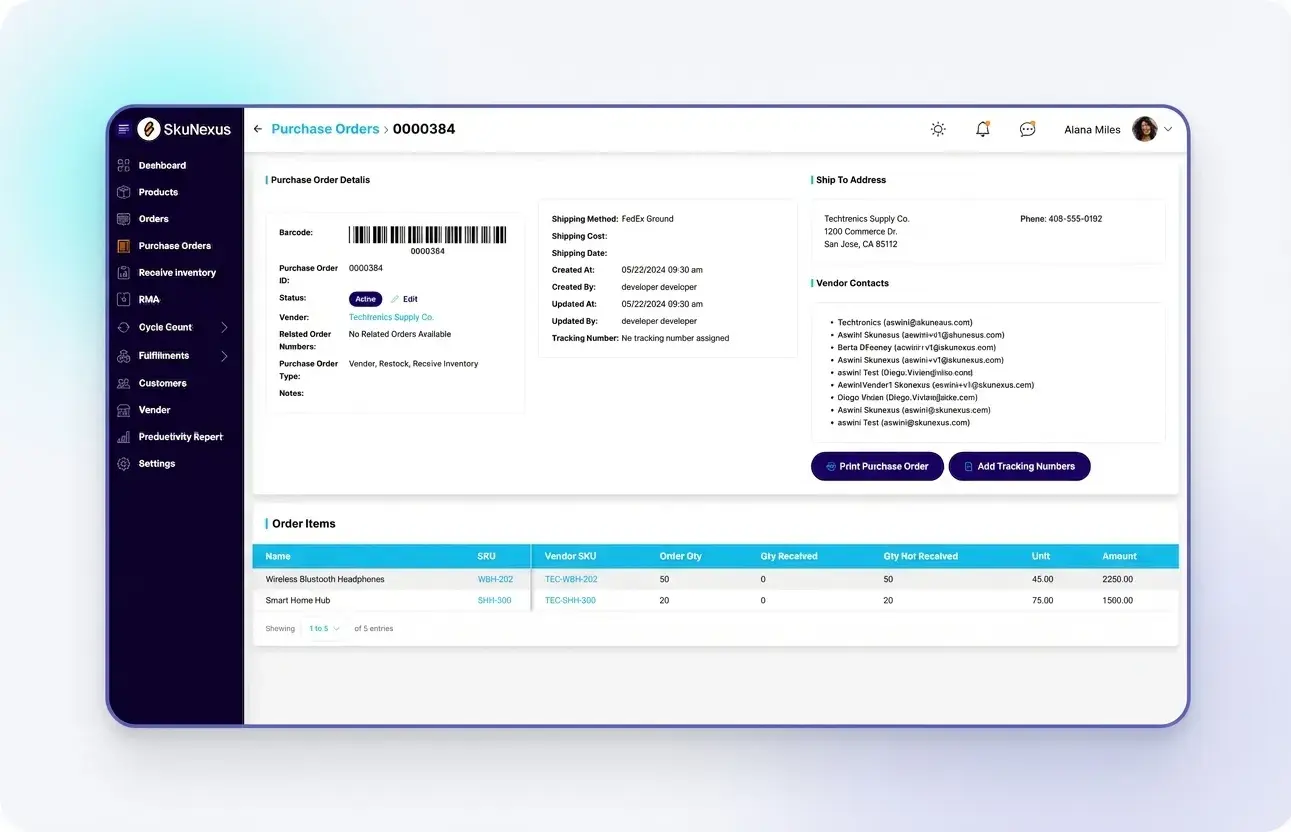Go back using the arrow before Purchase Orders

tap(256, 129)
